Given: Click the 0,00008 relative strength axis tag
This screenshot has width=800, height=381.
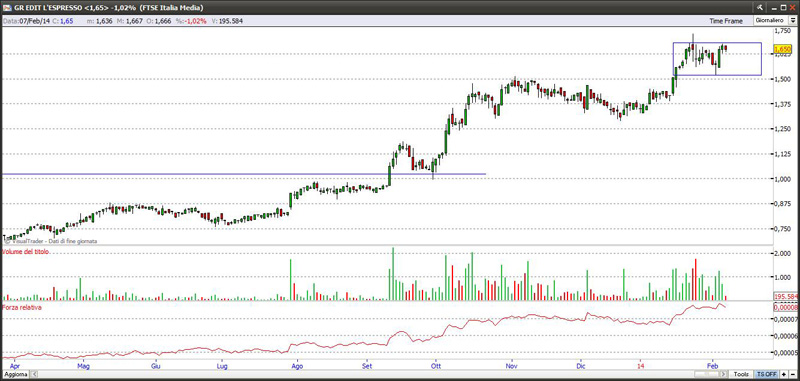Looking at the screenshot, I should click(786, 308).
